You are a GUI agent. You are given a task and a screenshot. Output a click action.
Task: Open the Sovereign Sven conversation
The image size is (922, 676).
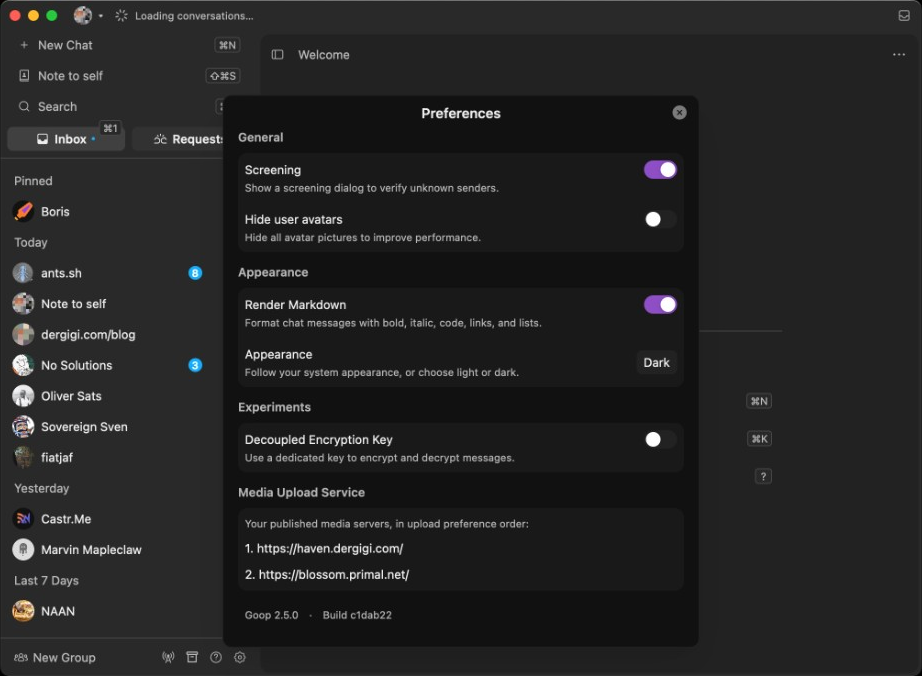point(112,427)
